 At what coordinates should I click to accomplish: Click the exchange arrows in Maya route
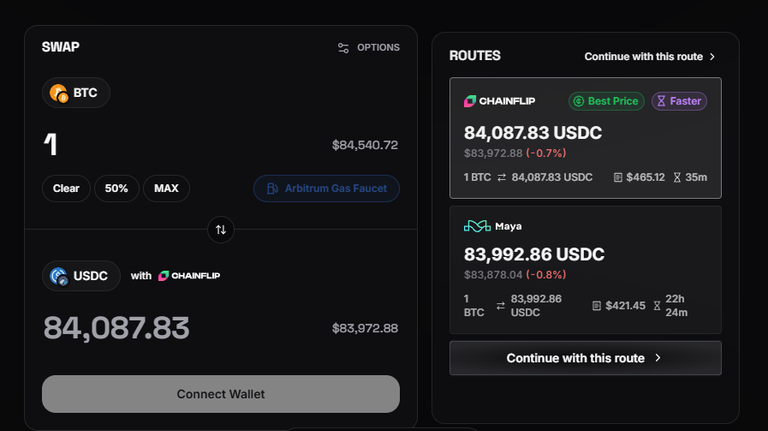coord(500,306)
